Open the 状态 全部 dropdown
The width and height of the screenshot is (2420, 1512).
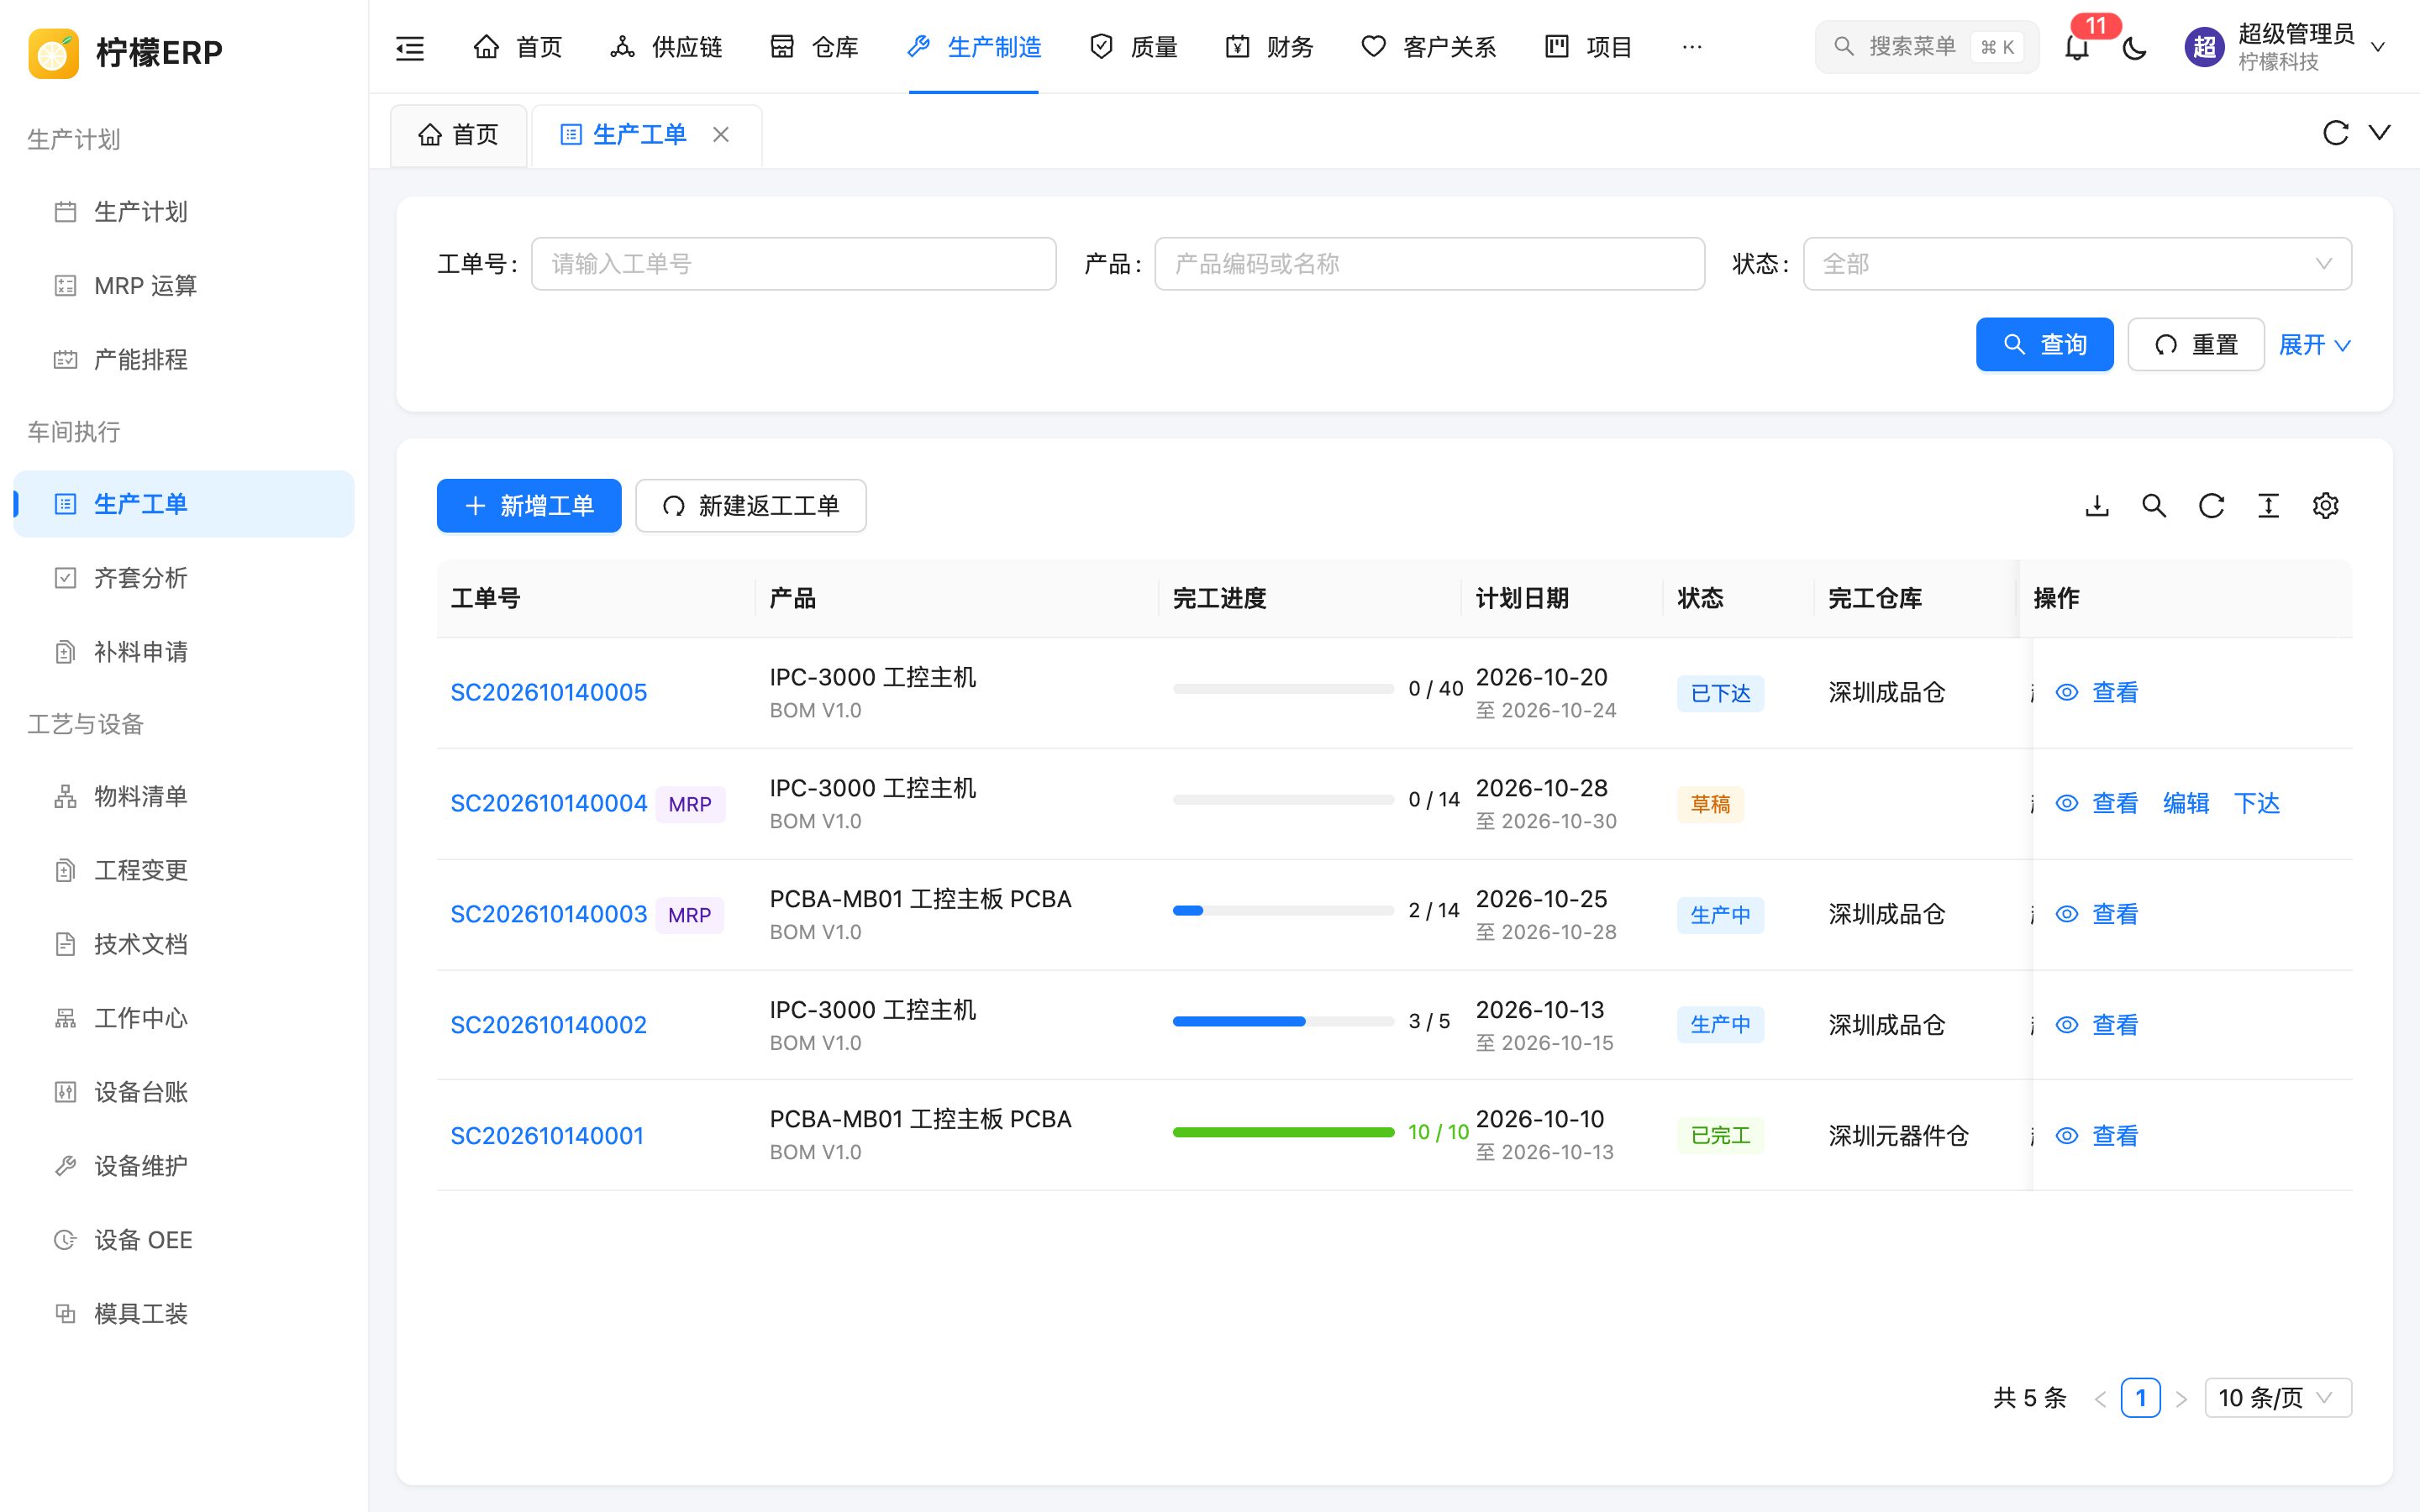[x=2077, y=264]
